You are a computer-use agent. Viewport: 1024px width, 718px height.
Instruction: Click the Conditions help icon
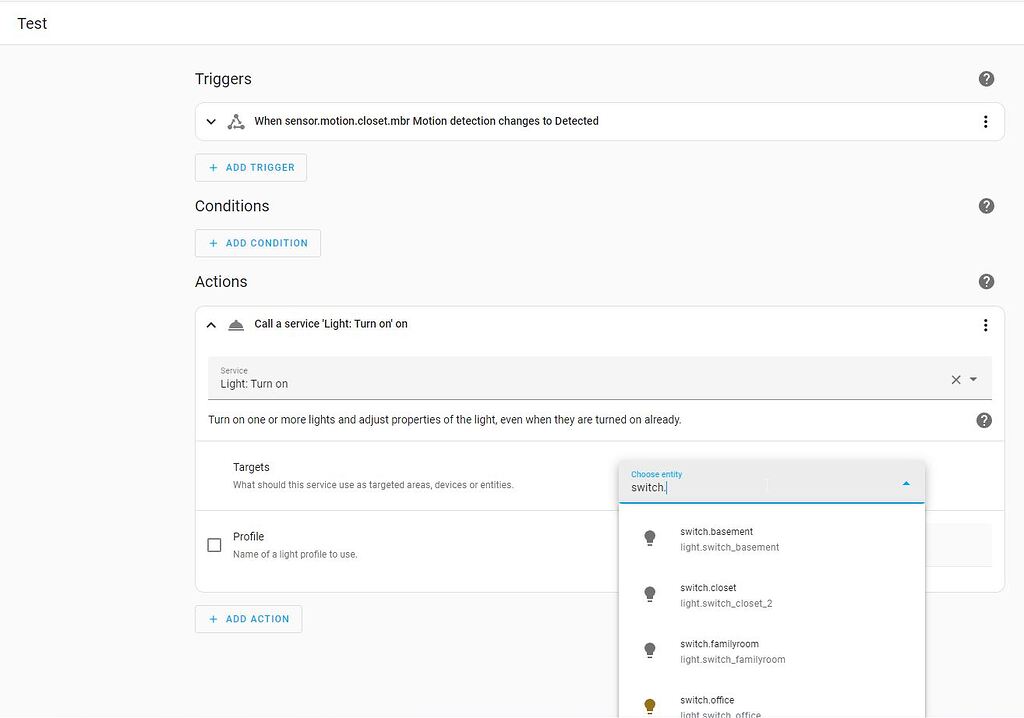tap(986, 206)
